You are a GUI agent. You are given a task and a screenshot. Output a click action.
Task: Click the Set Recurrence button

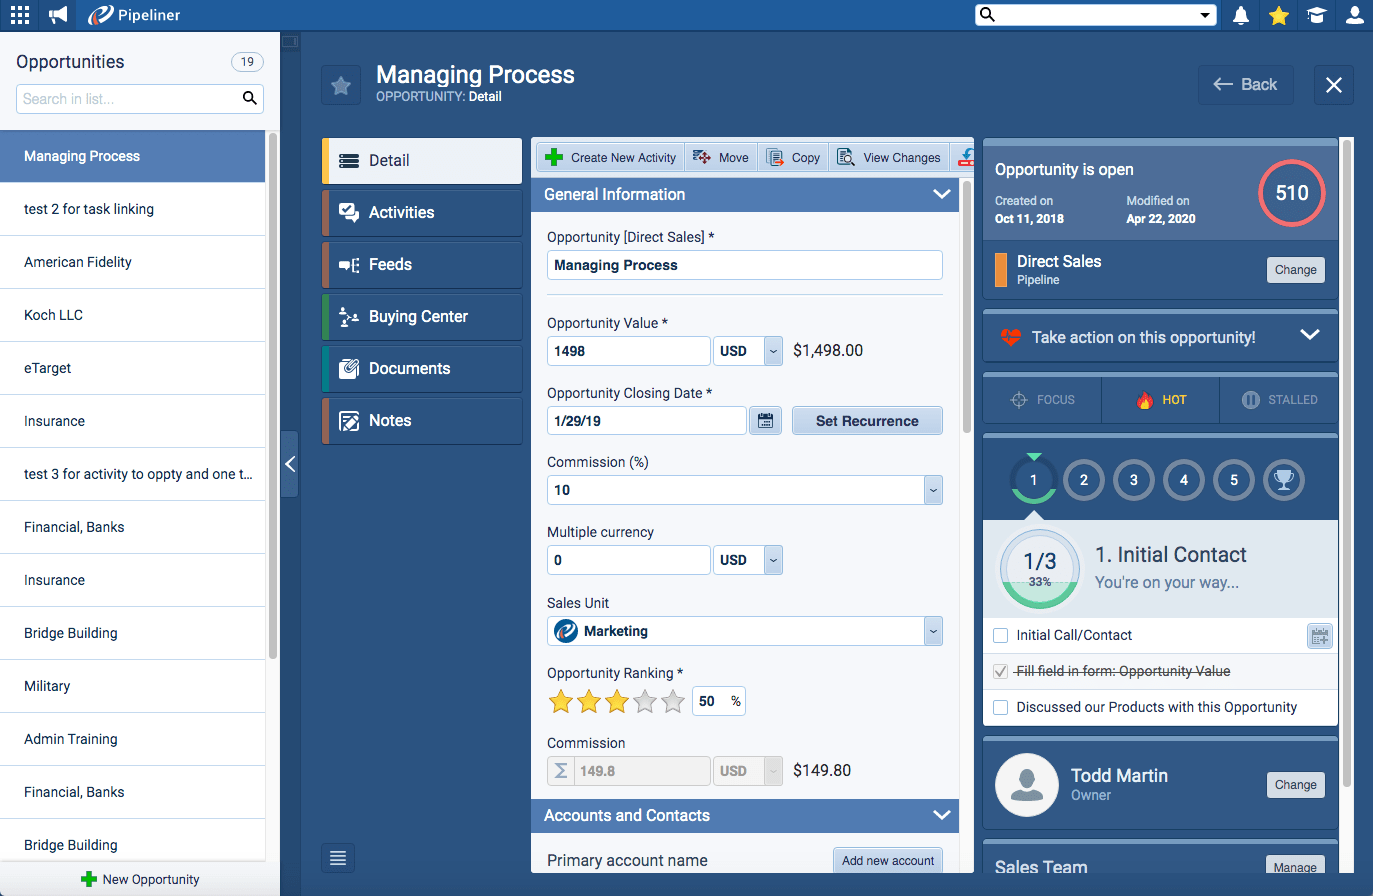[x=867, y=421]
